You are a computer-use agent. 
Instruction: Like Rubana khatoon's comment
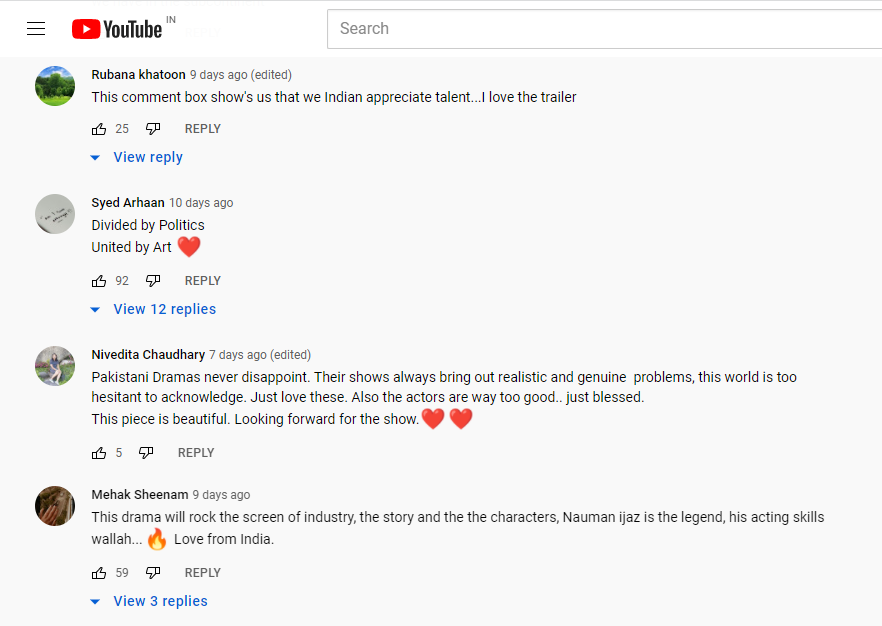(99, 129)
